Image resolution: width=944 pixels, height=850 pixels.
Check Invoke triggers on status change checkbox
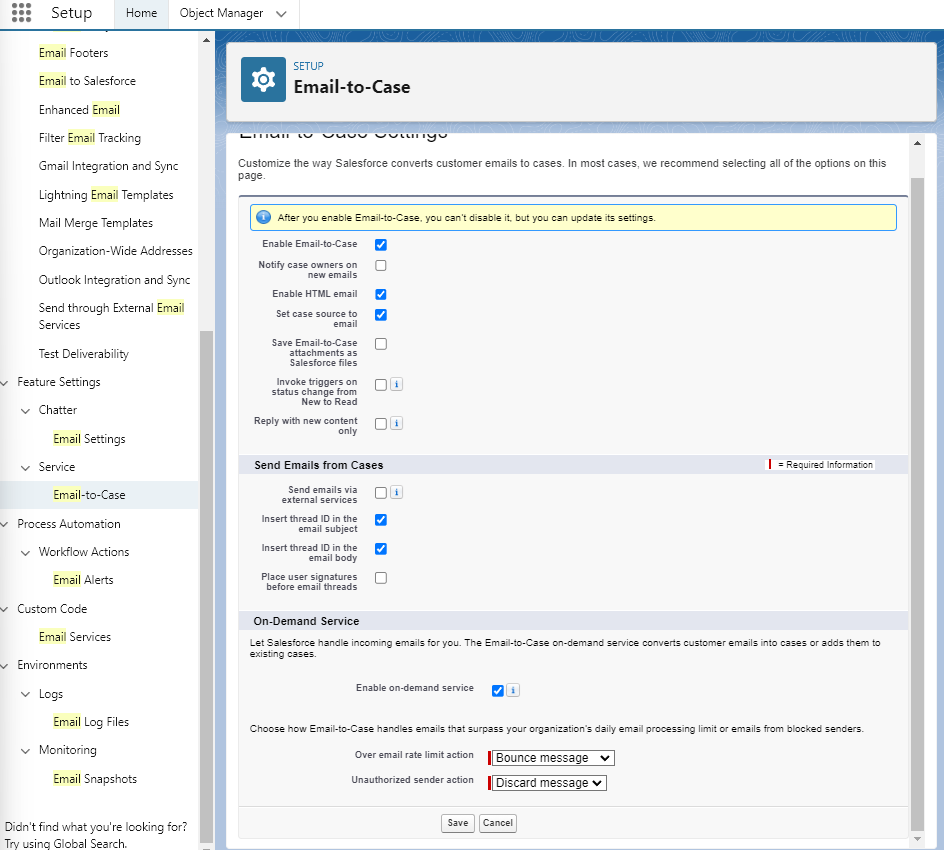click(380, 385)
